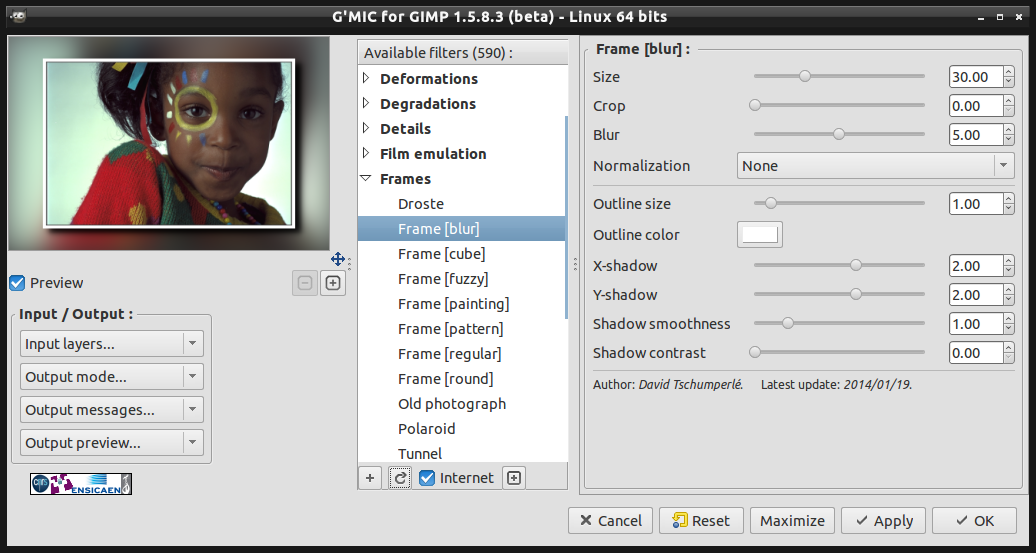Screen dimensions: 1036x553
Task: Click the ENSICAEN logo banner
Action: [81, 484]
